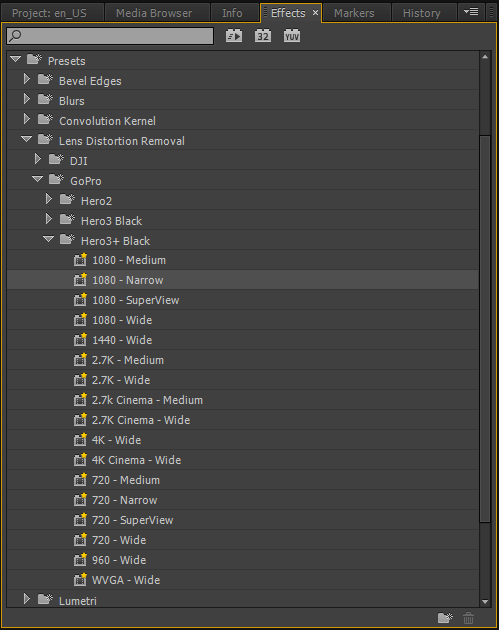
Task: Click the scrollbar up arrow
Action: [x=485, y=57]
